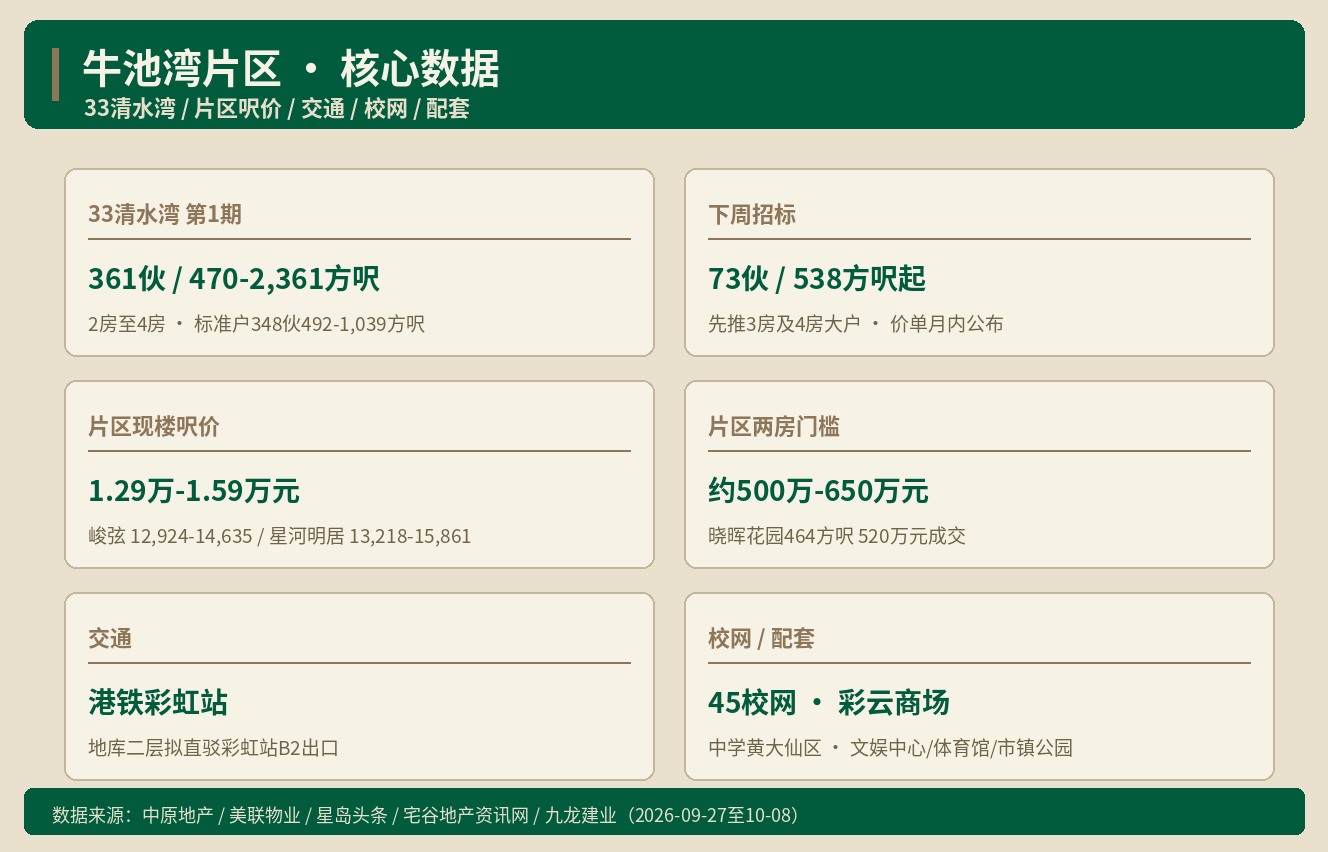Select the card heading 交通

tap(110, 638)
